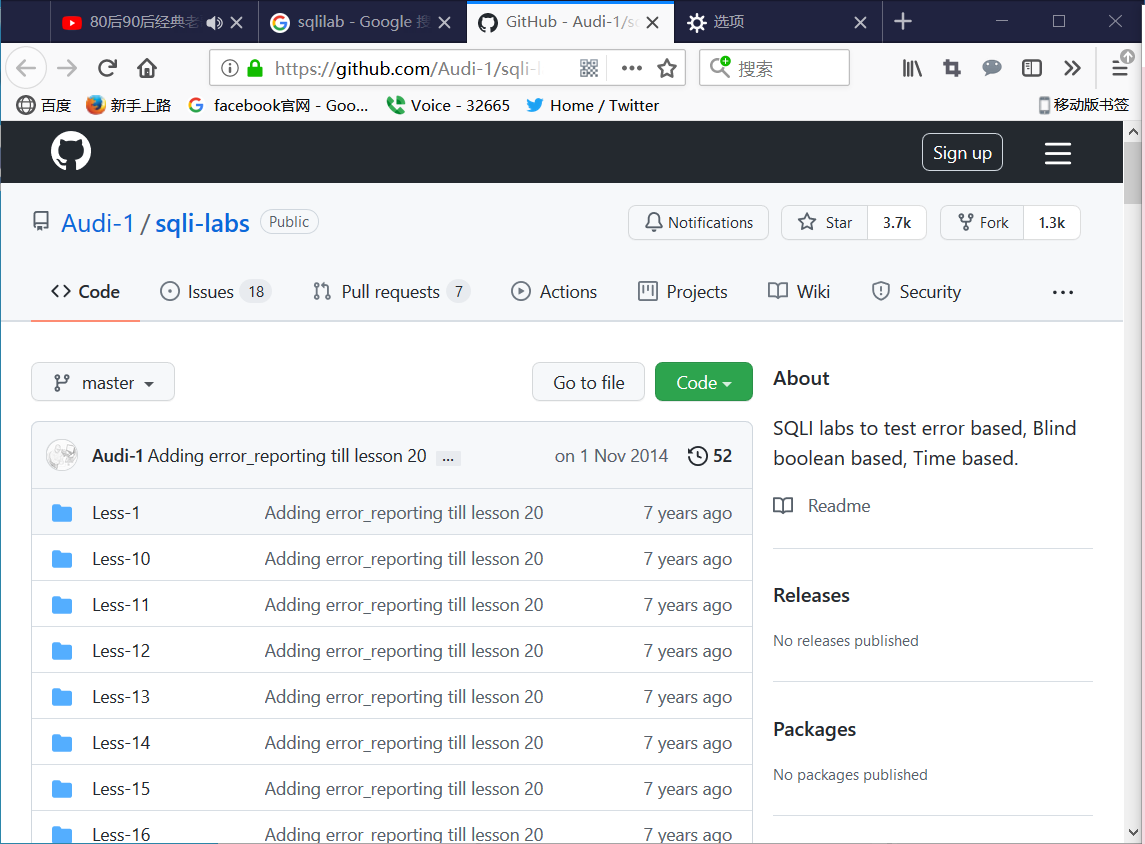Click the green padlock security icon
The image size is (1145, 844).
tap(255, 69)
